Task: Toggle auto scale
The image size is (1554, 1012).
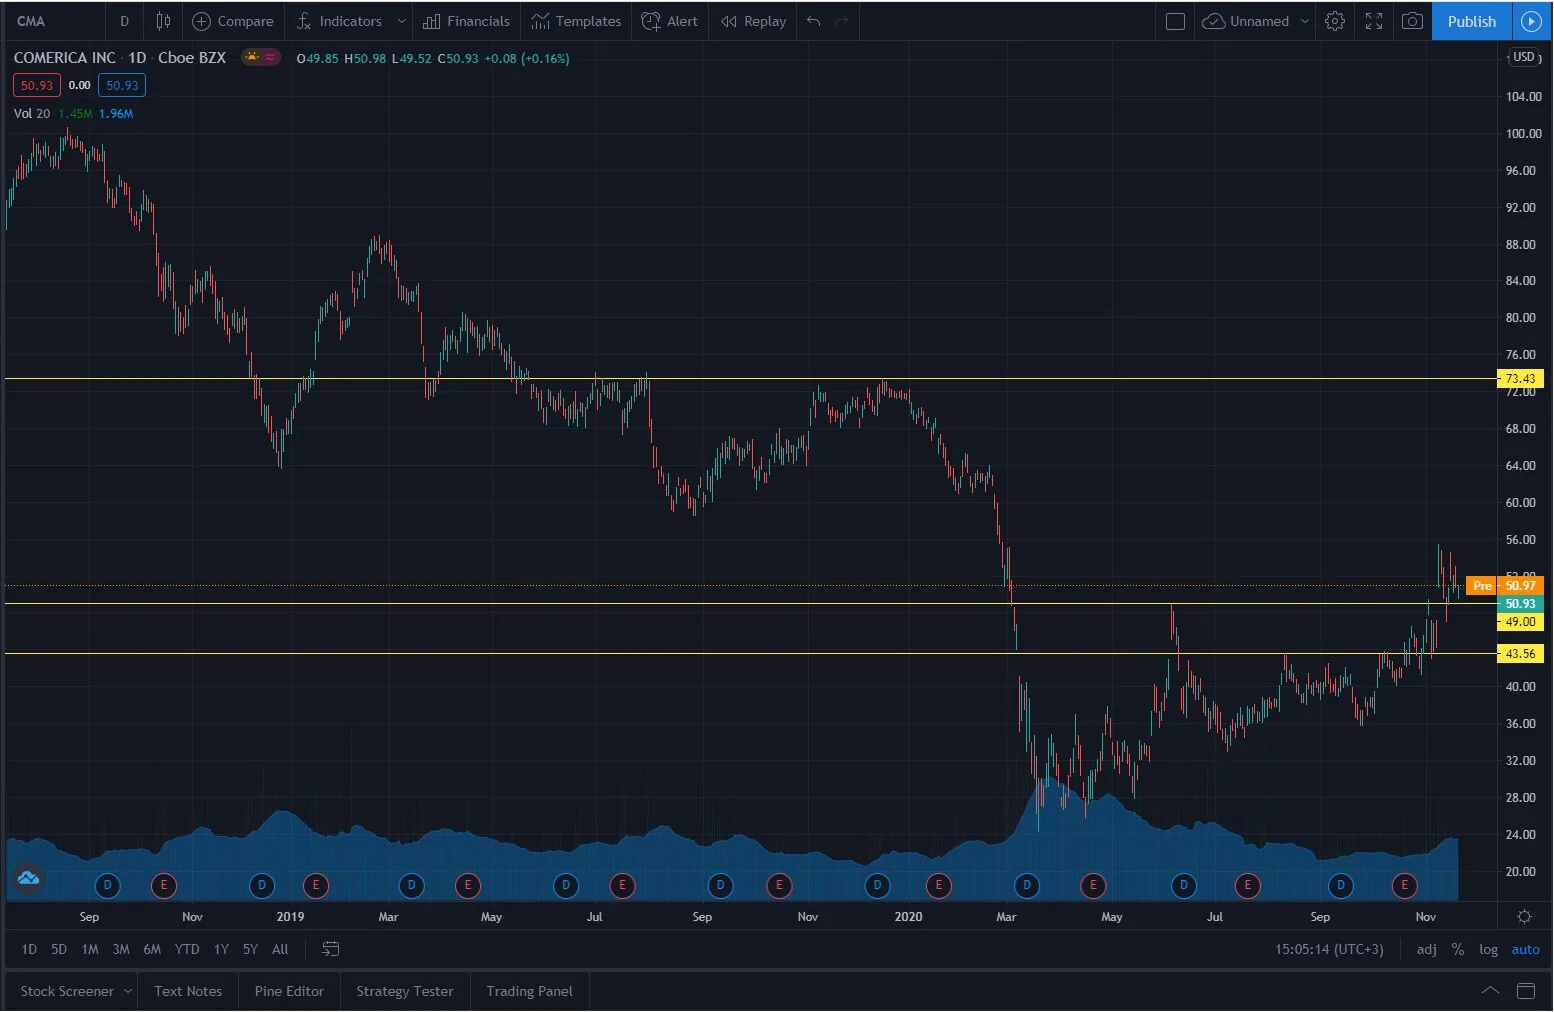Action: click(1525, 949)
